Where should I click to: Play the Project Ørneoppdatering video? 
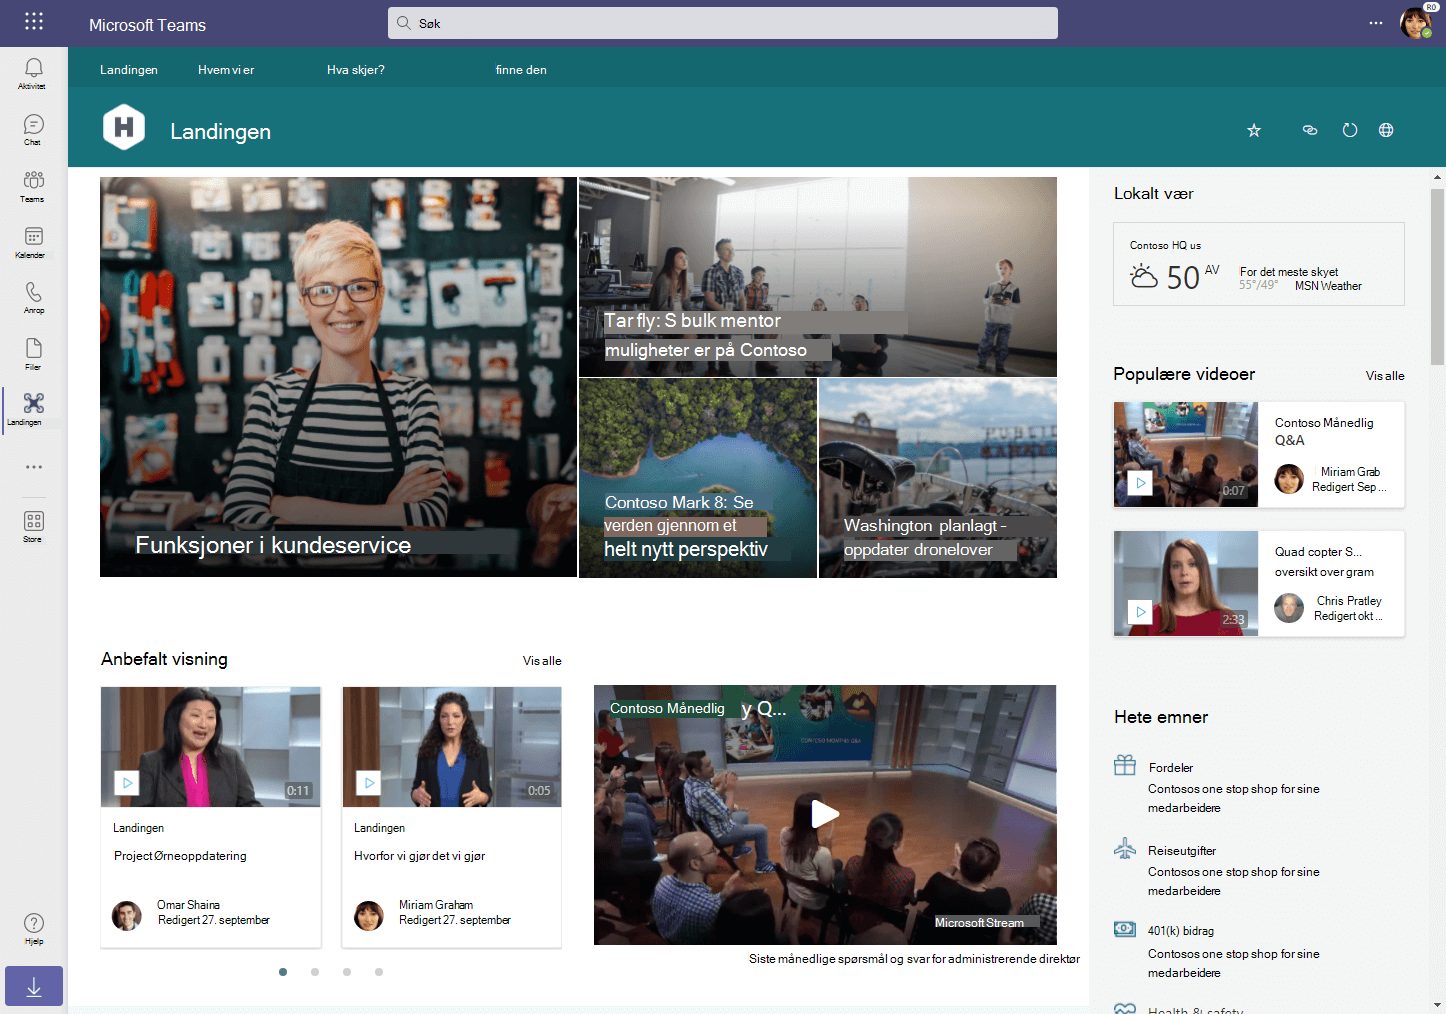click(x=127, y=783)
